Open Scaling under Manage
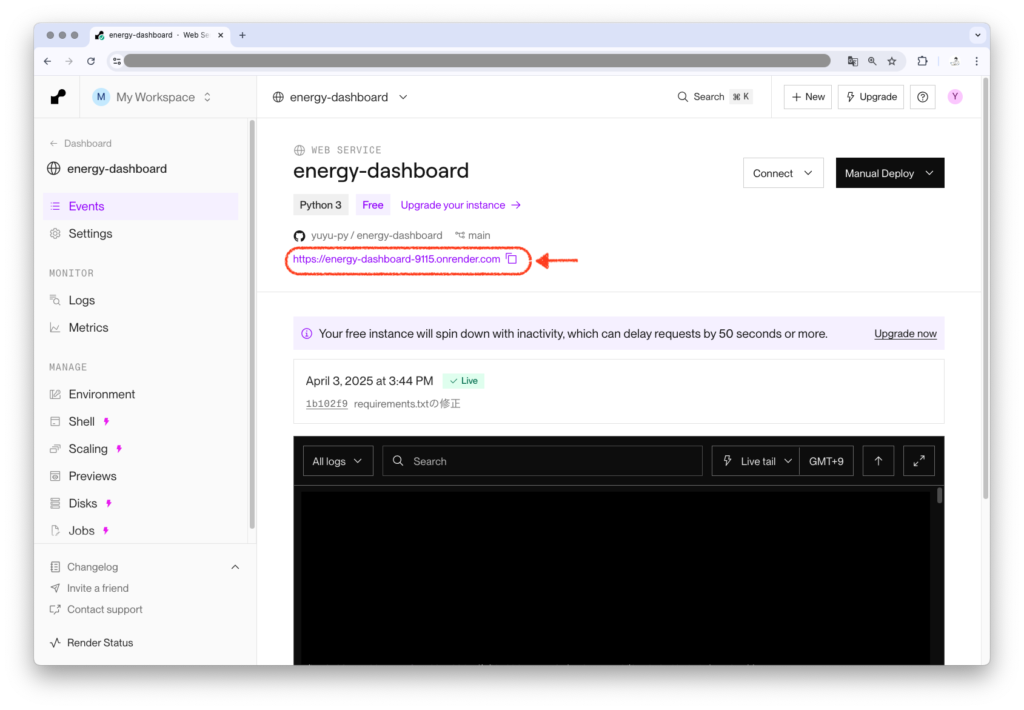The height and width of the screenshot is (710, 1024). point(140,449)
